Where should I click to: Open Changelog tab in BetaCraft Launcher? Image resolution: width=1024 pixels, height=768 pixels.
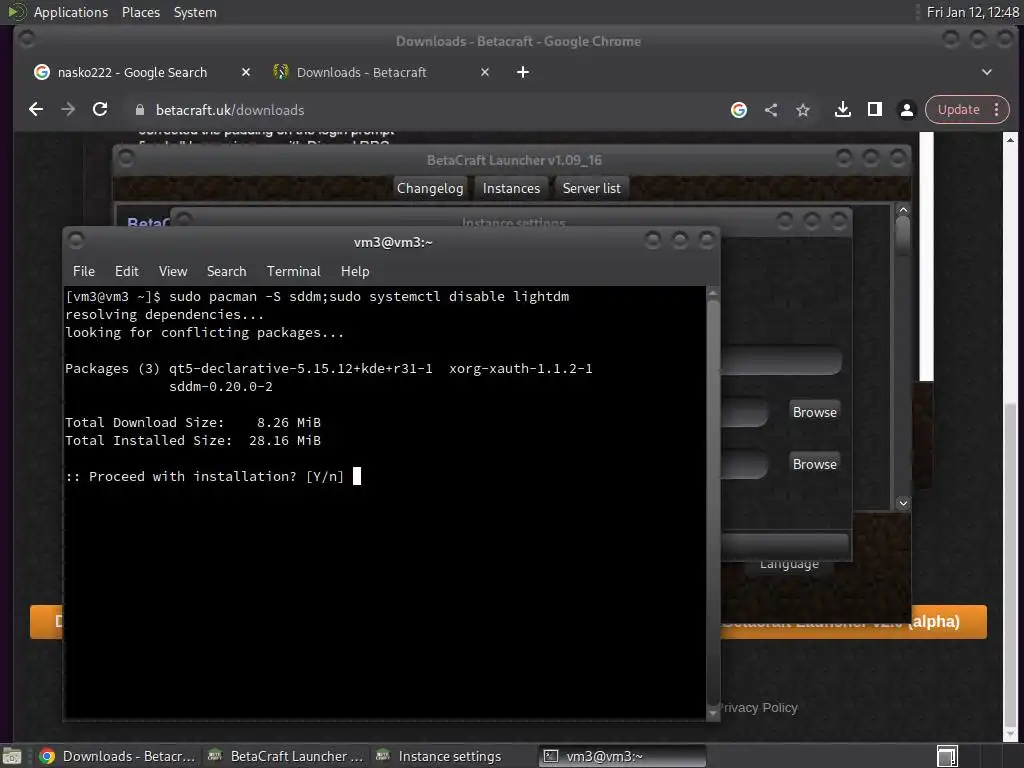coord(430,188)
